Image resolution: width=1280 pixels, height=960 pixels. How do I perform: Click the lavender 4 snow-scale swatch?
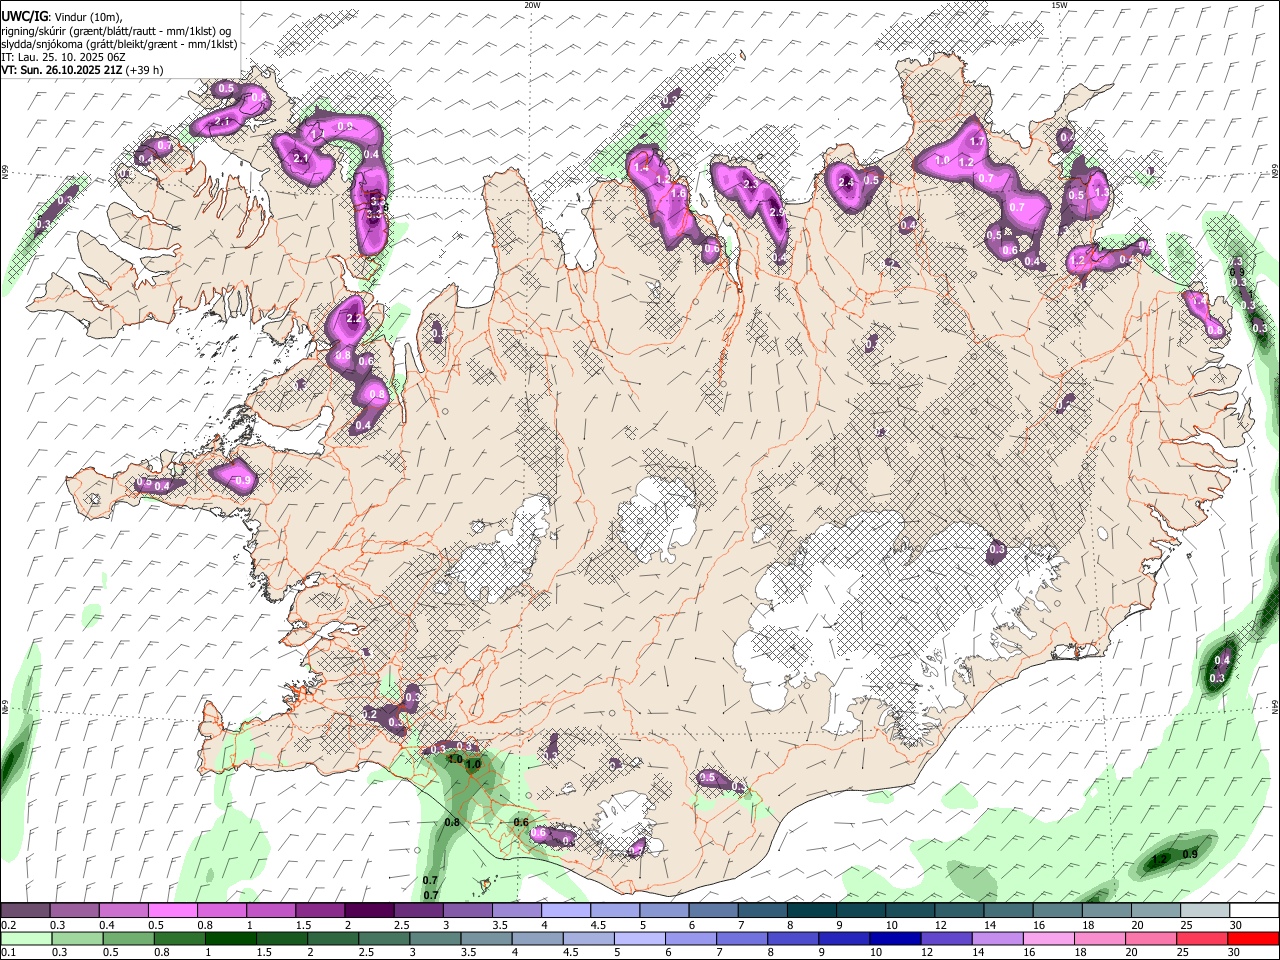tap(566, 911)
